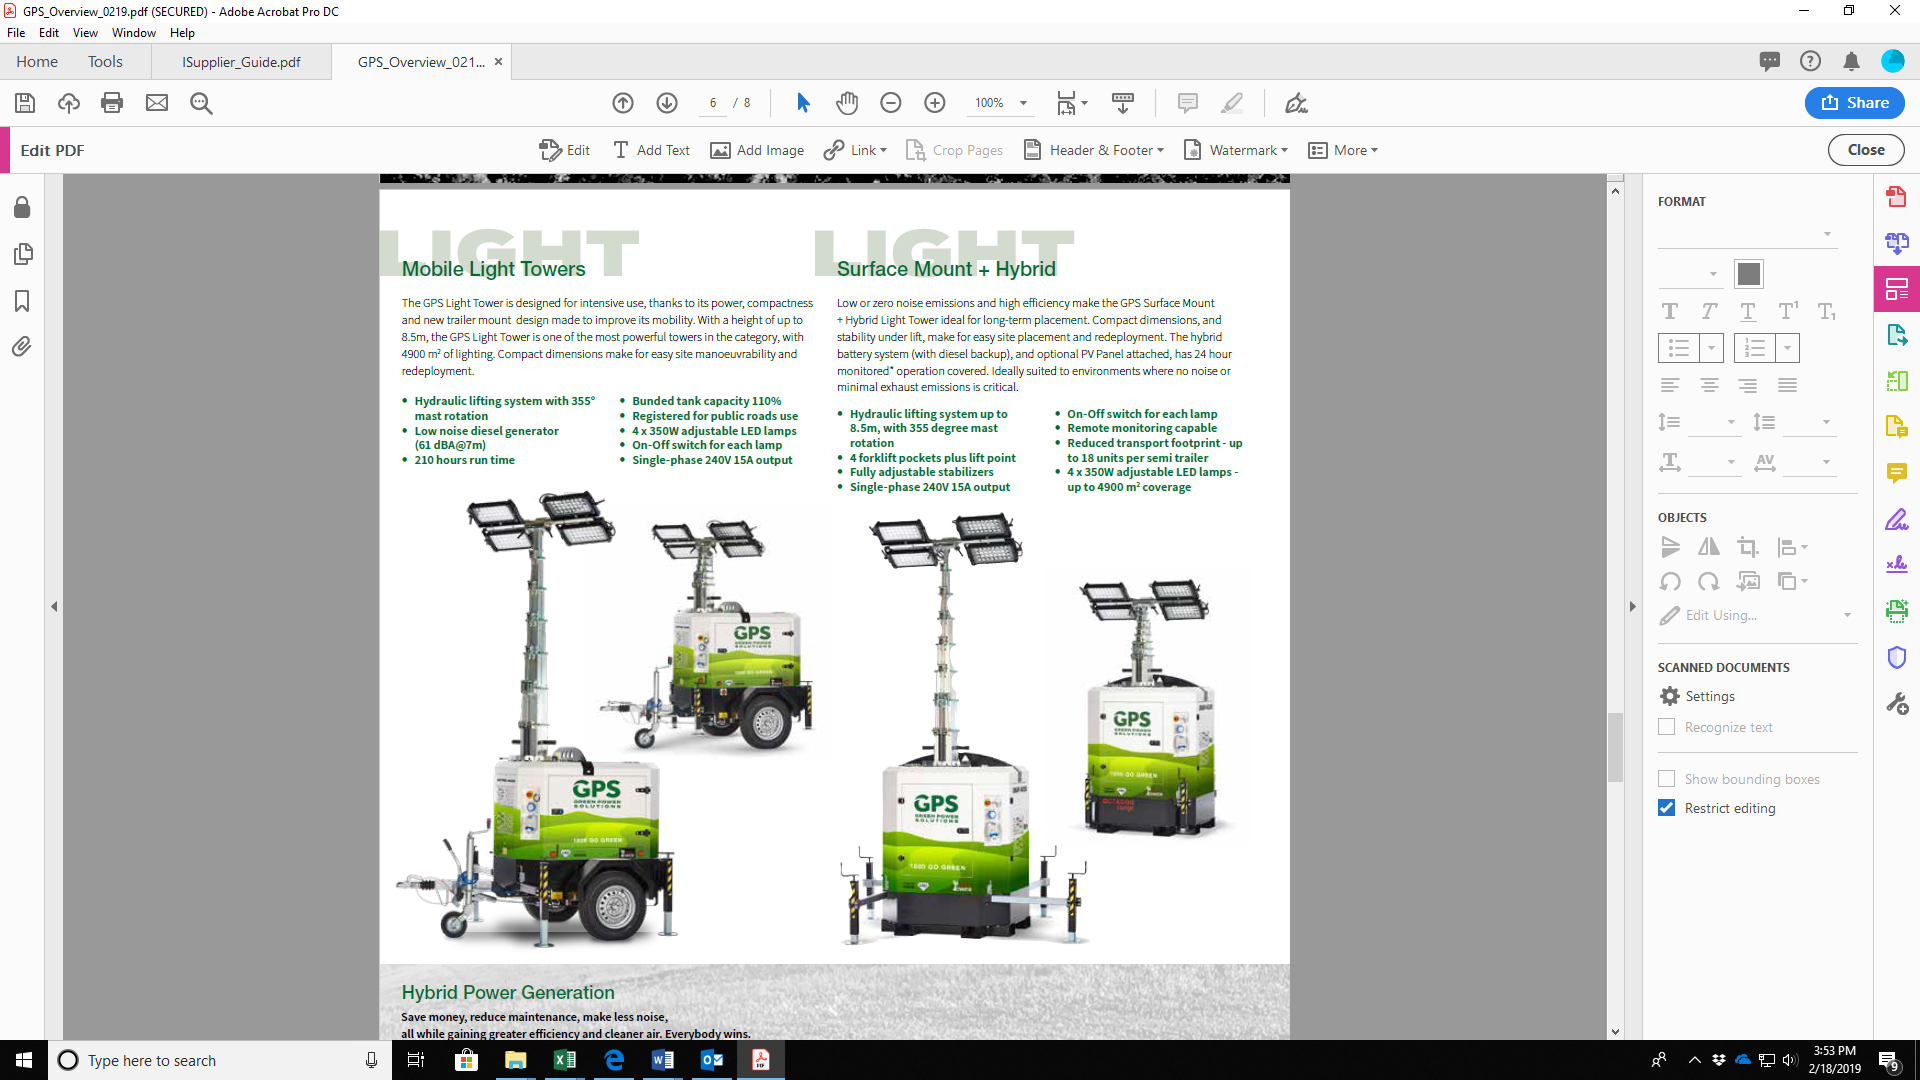Open the View menu

coord(85,33)
